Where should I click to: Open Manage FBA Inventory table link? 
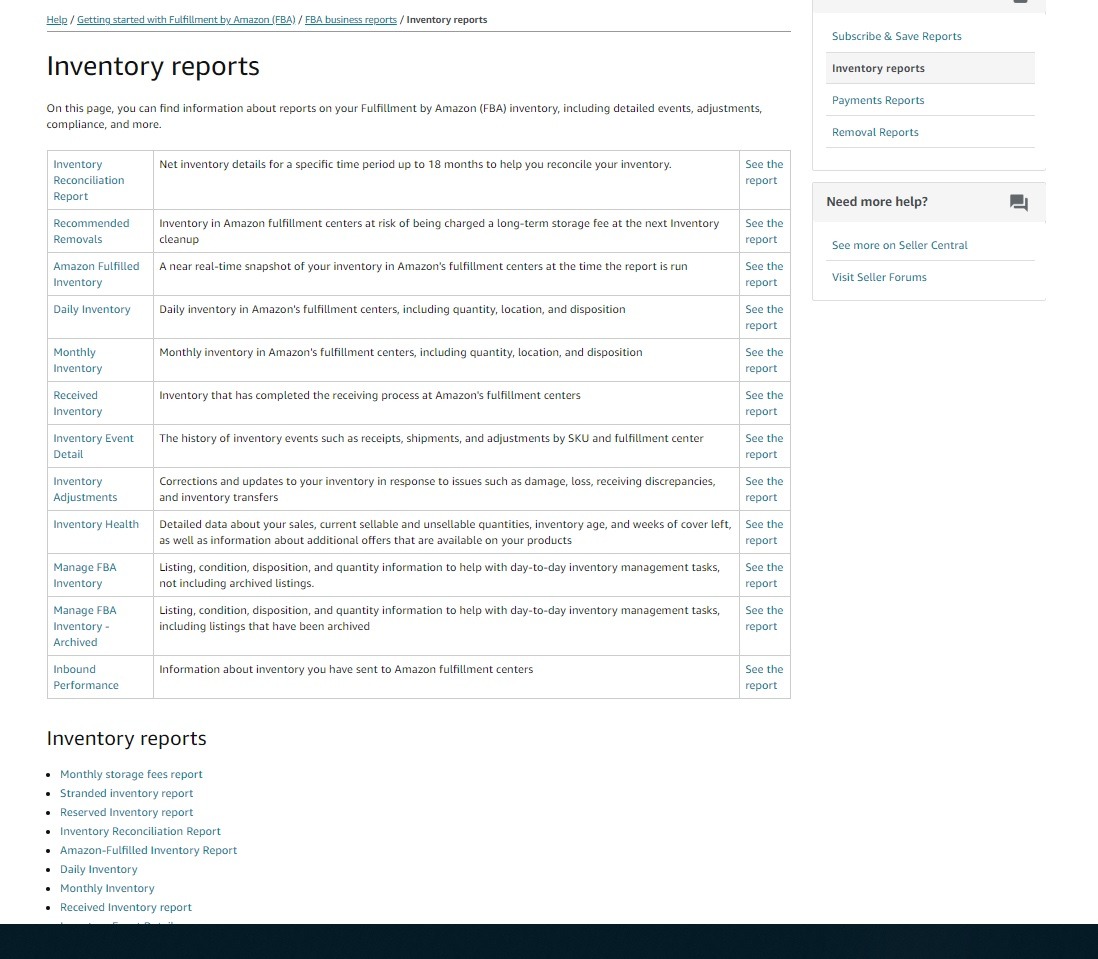[85, 575]
